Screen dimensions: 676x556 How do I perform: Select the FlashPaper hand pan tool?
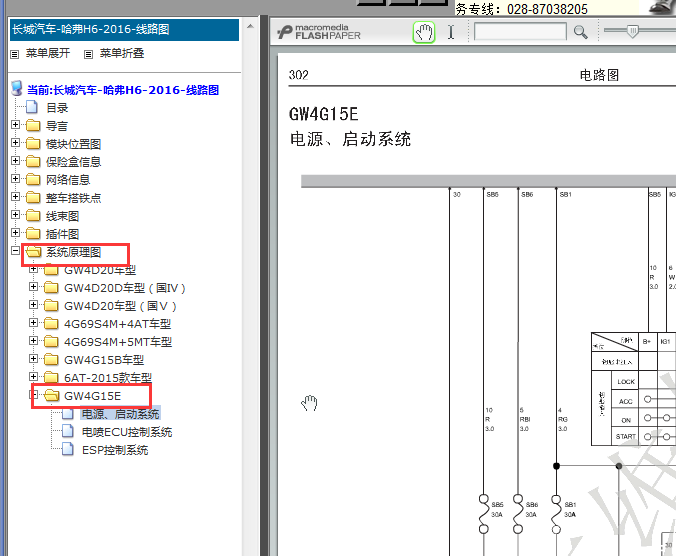pyautogui.click(x=424, y=33)
